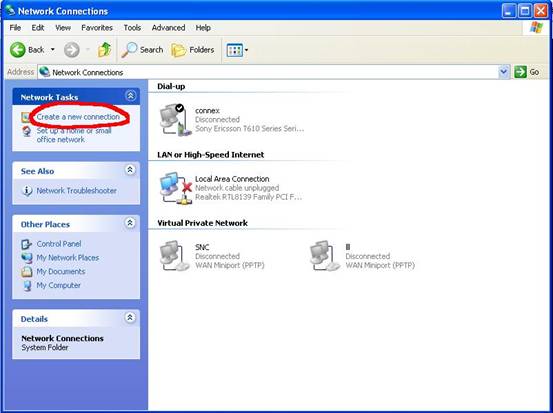Image resolution: width=553 pixels, height=413 pixels.
Task: Open the Advanced menu
Action: coord(168,28)
